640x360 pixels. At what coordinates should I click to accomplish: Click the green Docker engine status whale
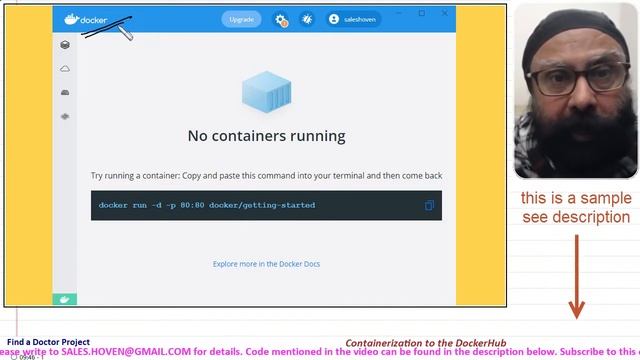point(64,300)
